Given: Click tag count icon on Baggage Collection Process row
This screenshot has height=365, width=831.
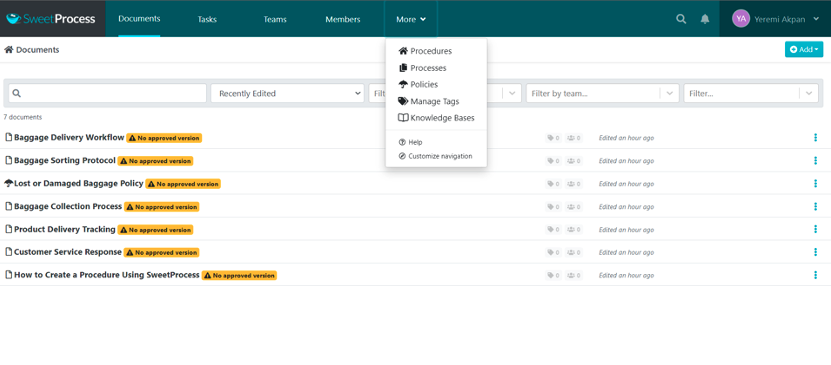Looking at the screenshot, I should pyautogui.click(x=553, y=207).
